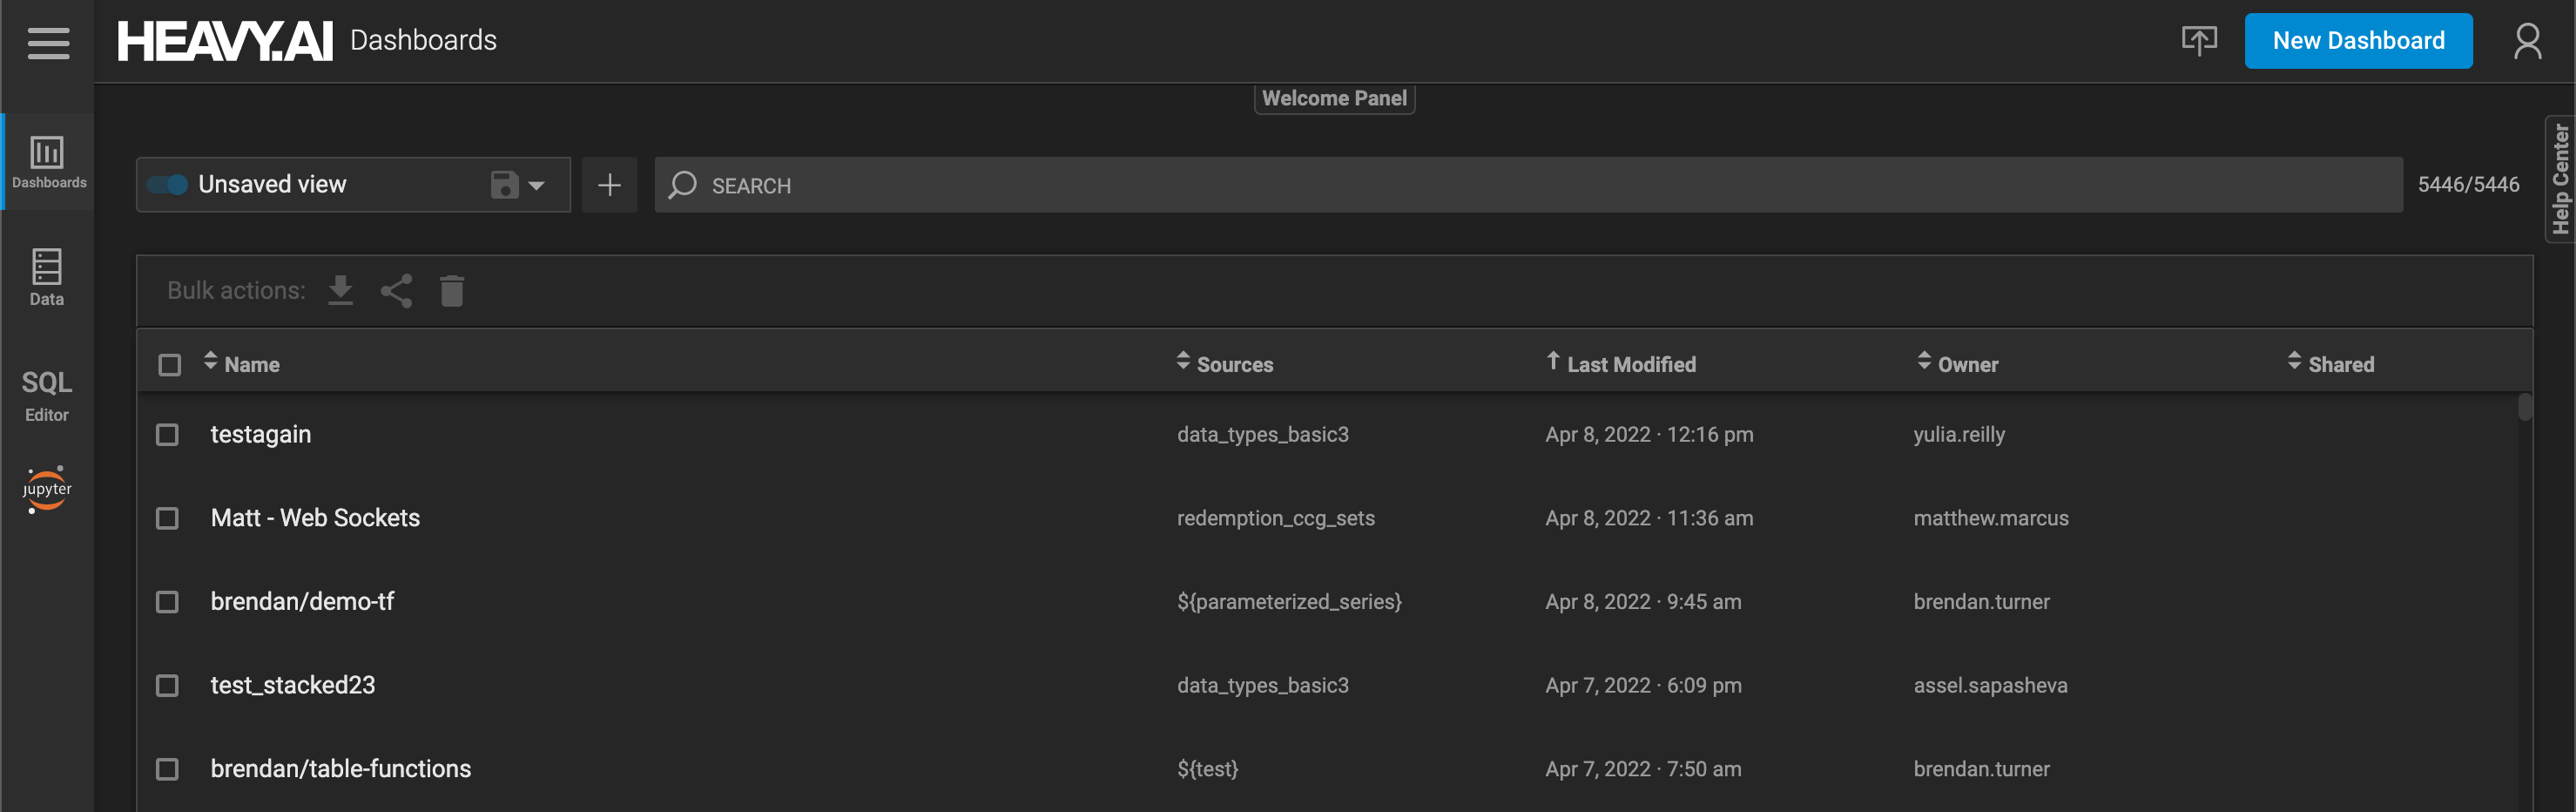Expand the save view dropdown arrow
This screenshot has height=812, width=2576.
(x=537, y=185)
